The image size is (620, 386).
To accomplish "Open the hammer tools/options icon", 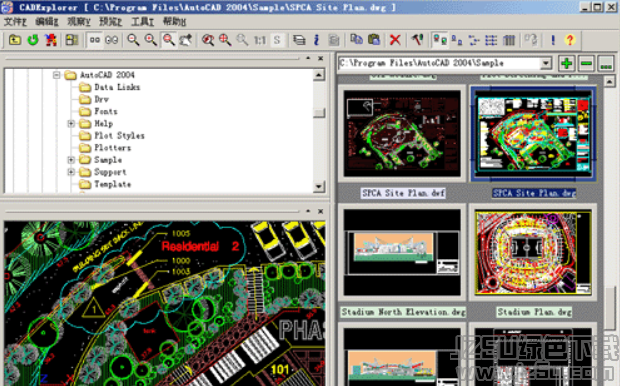I will pyautogui.click(x=418, y=40).
